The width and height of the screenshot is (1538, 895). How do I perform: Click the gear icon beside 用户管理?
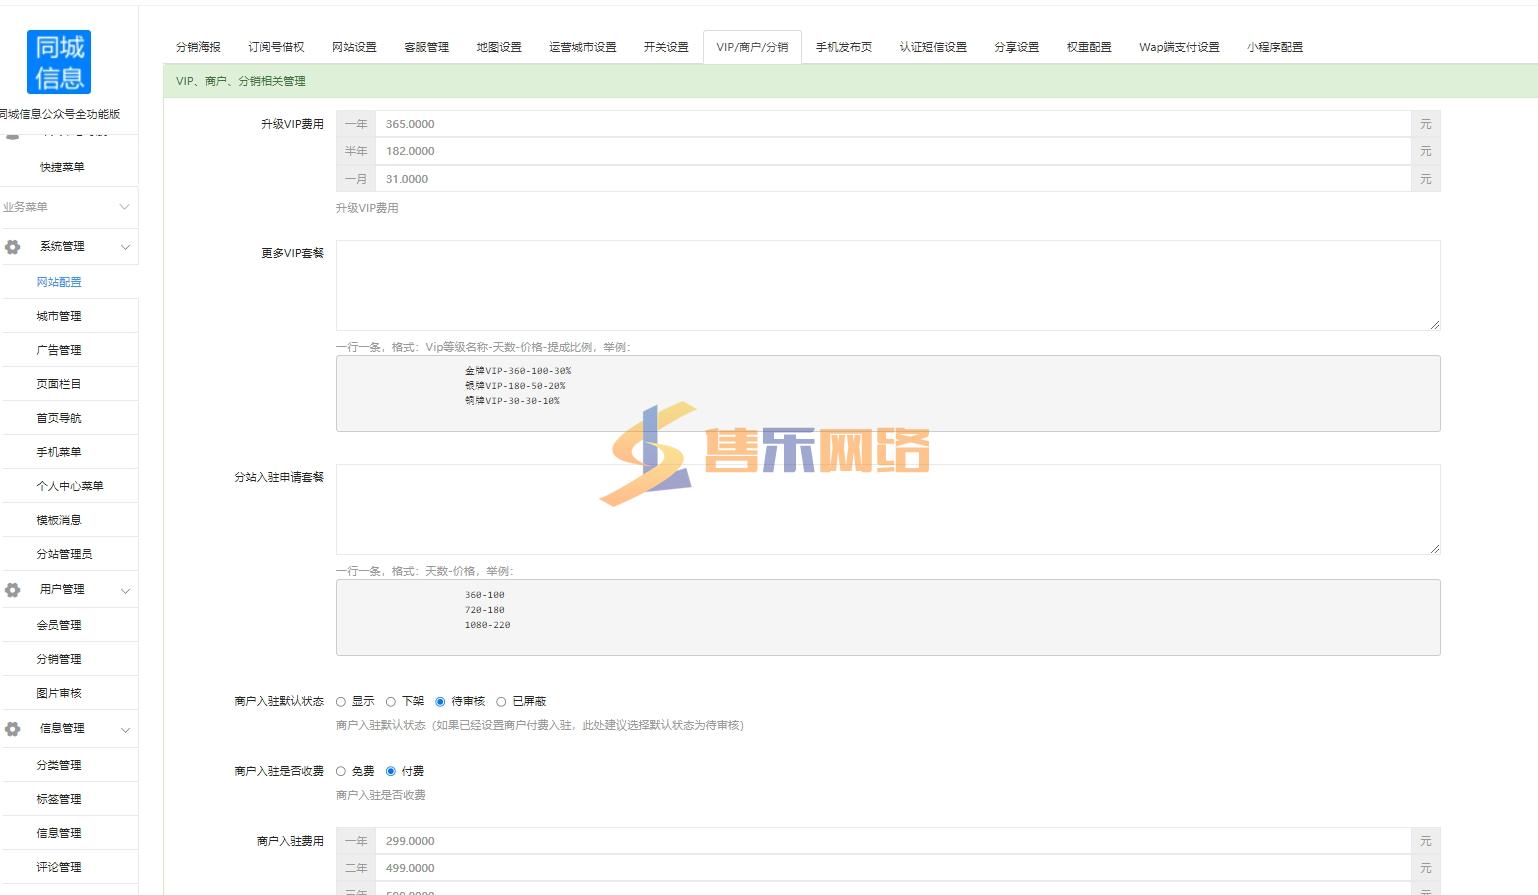[13, 590]
